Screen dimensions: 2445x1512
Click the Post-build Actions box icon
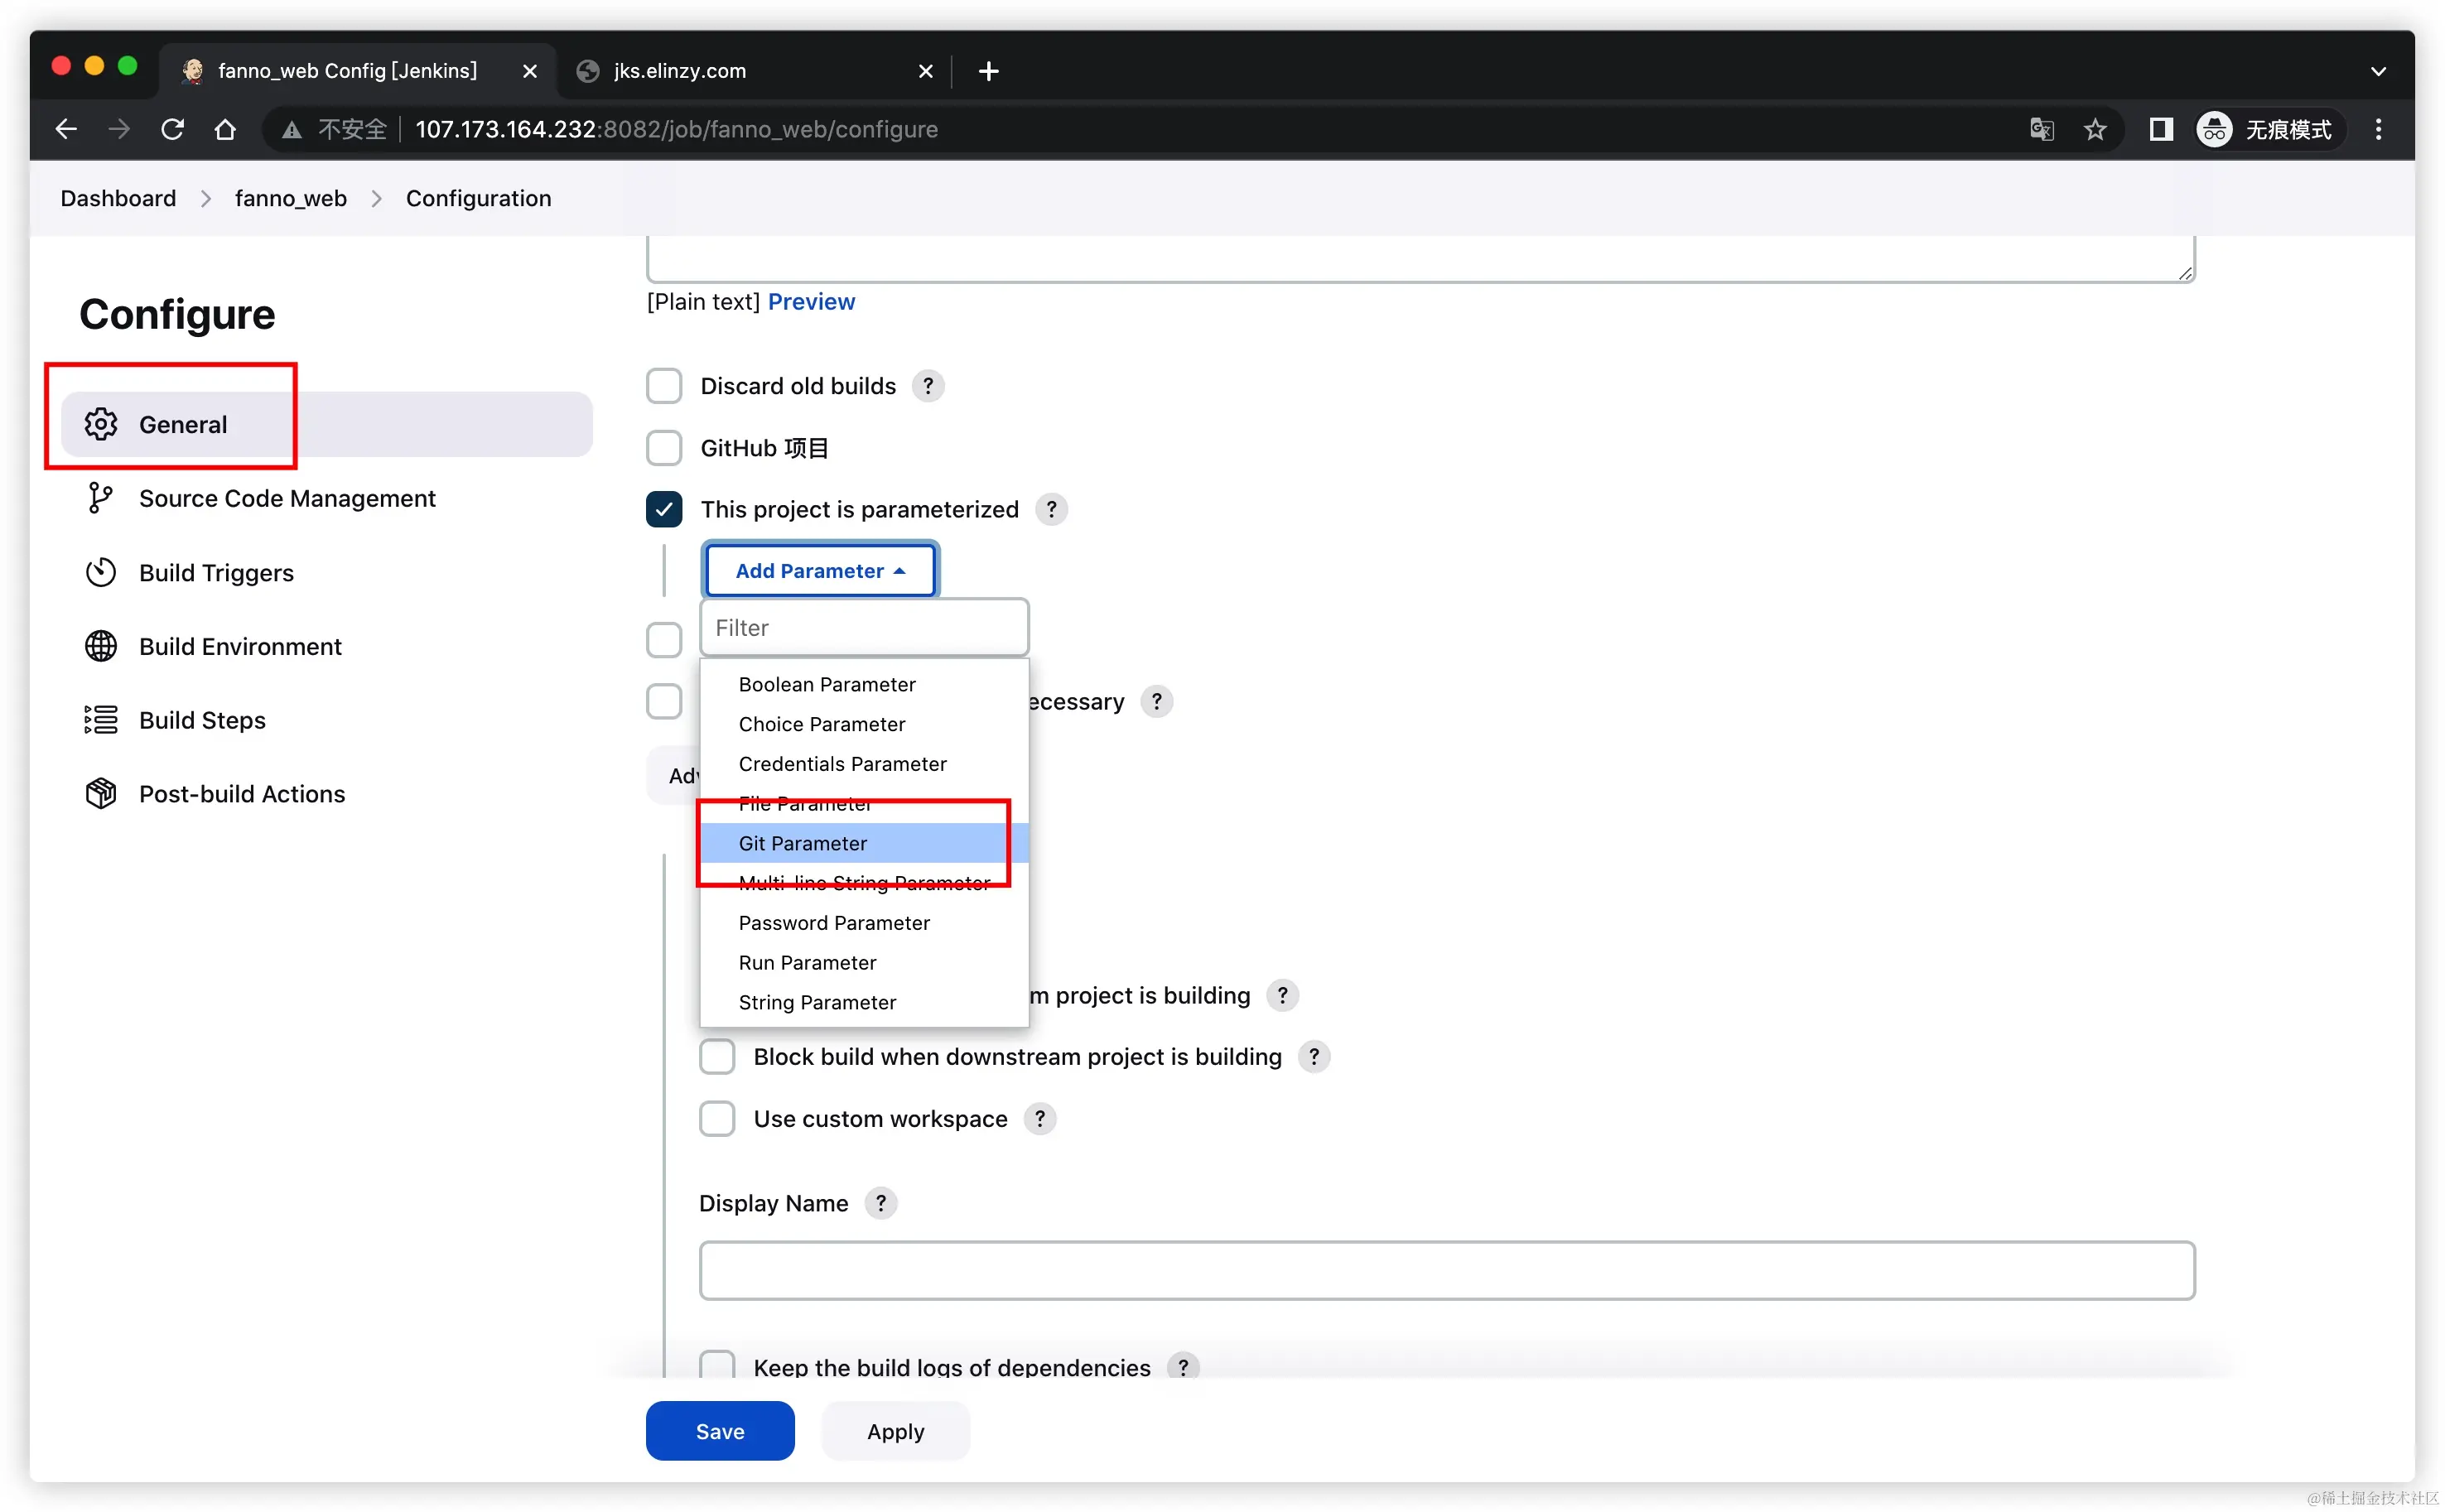pyautogui.click(x=101, y=794)
